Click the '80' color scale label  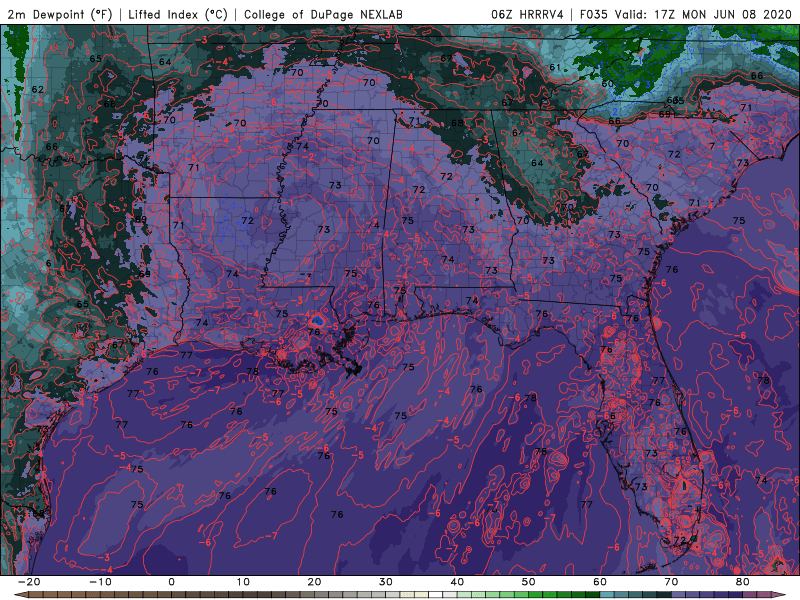(x=743, y=582)
